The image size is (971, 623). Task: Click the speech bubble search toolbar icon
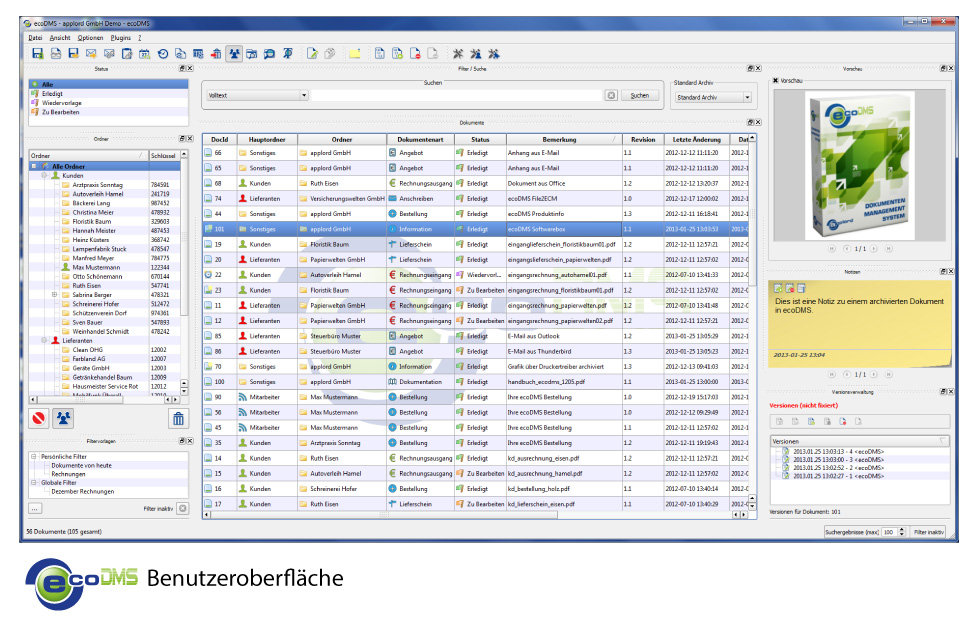(x=269, y=54)
